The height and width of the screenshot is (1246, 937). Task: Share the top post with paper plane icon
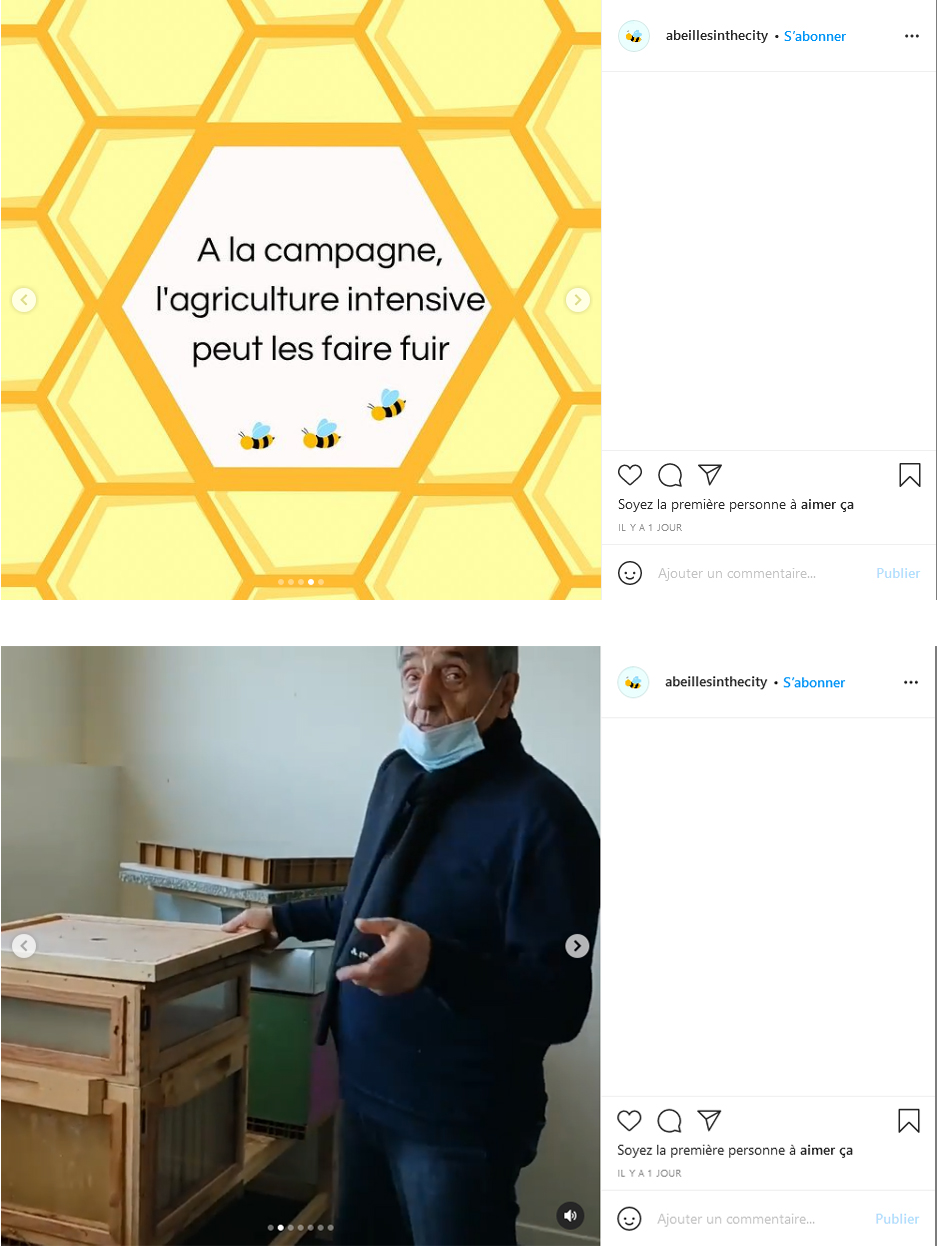710,474
